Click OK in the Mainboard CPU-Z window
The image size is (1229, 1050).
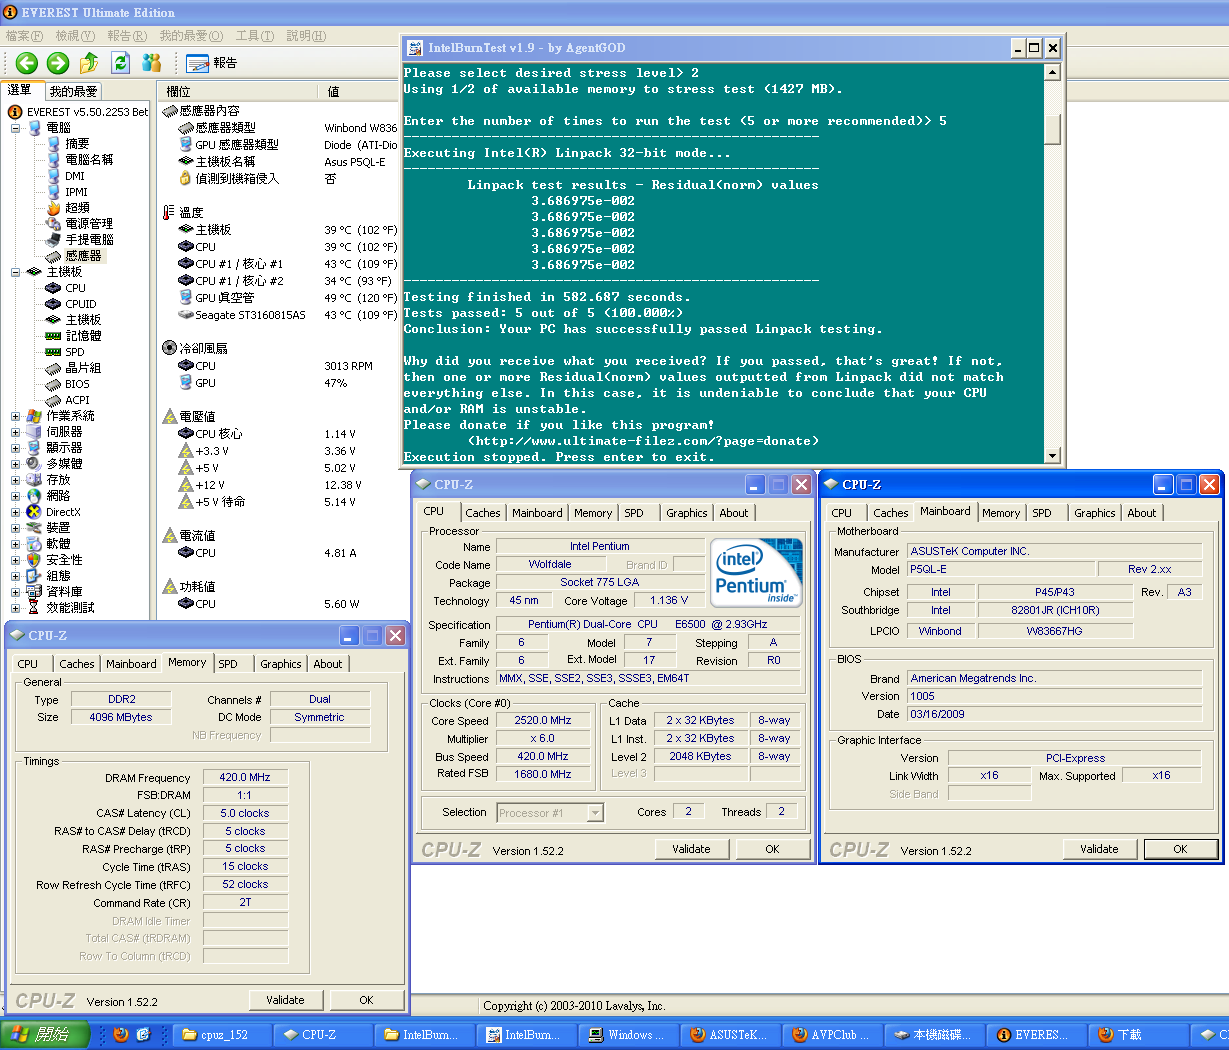1180,849
